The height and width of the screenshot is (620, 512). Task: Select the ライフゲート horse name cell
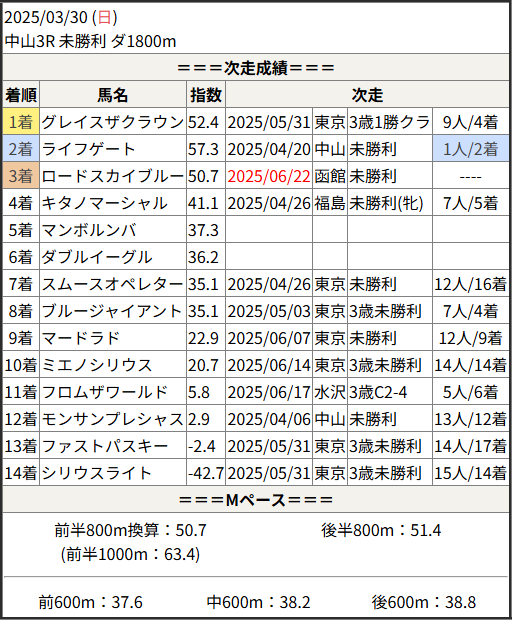click(113, 149)
